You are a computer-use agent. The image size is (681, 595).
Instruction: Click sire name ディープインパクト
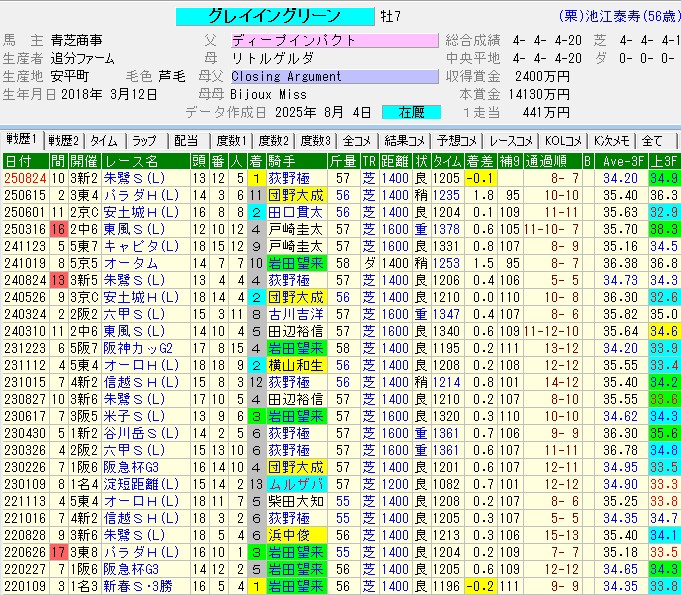[x=333, y=41]
